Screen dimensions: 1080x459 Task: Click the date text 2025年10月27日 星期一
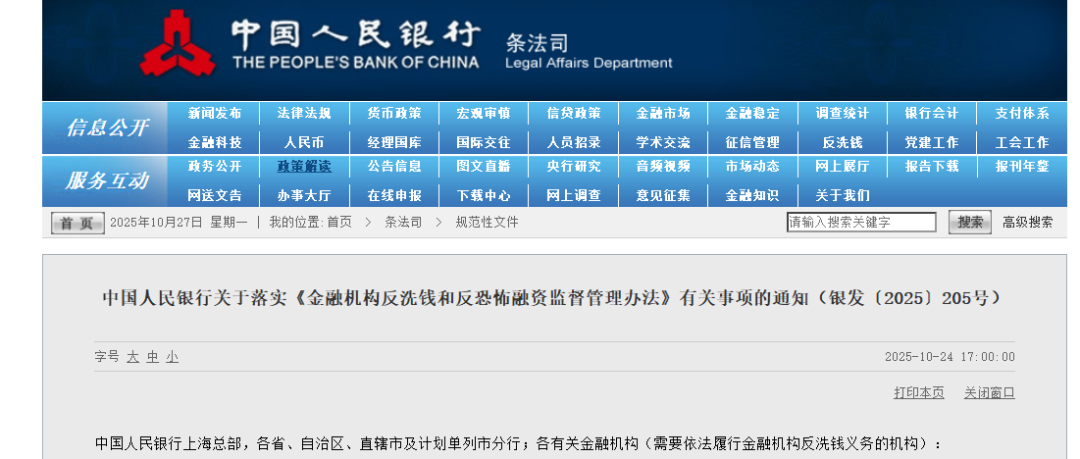[x=178, y=223]
